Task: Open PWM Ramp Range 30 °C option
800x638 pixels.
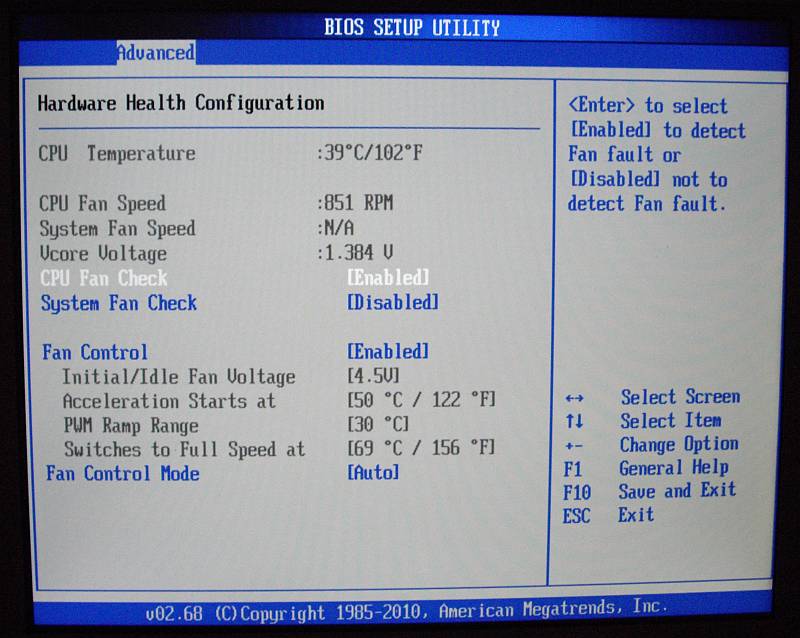Action: pyautogui.click(x=378, y=424)
